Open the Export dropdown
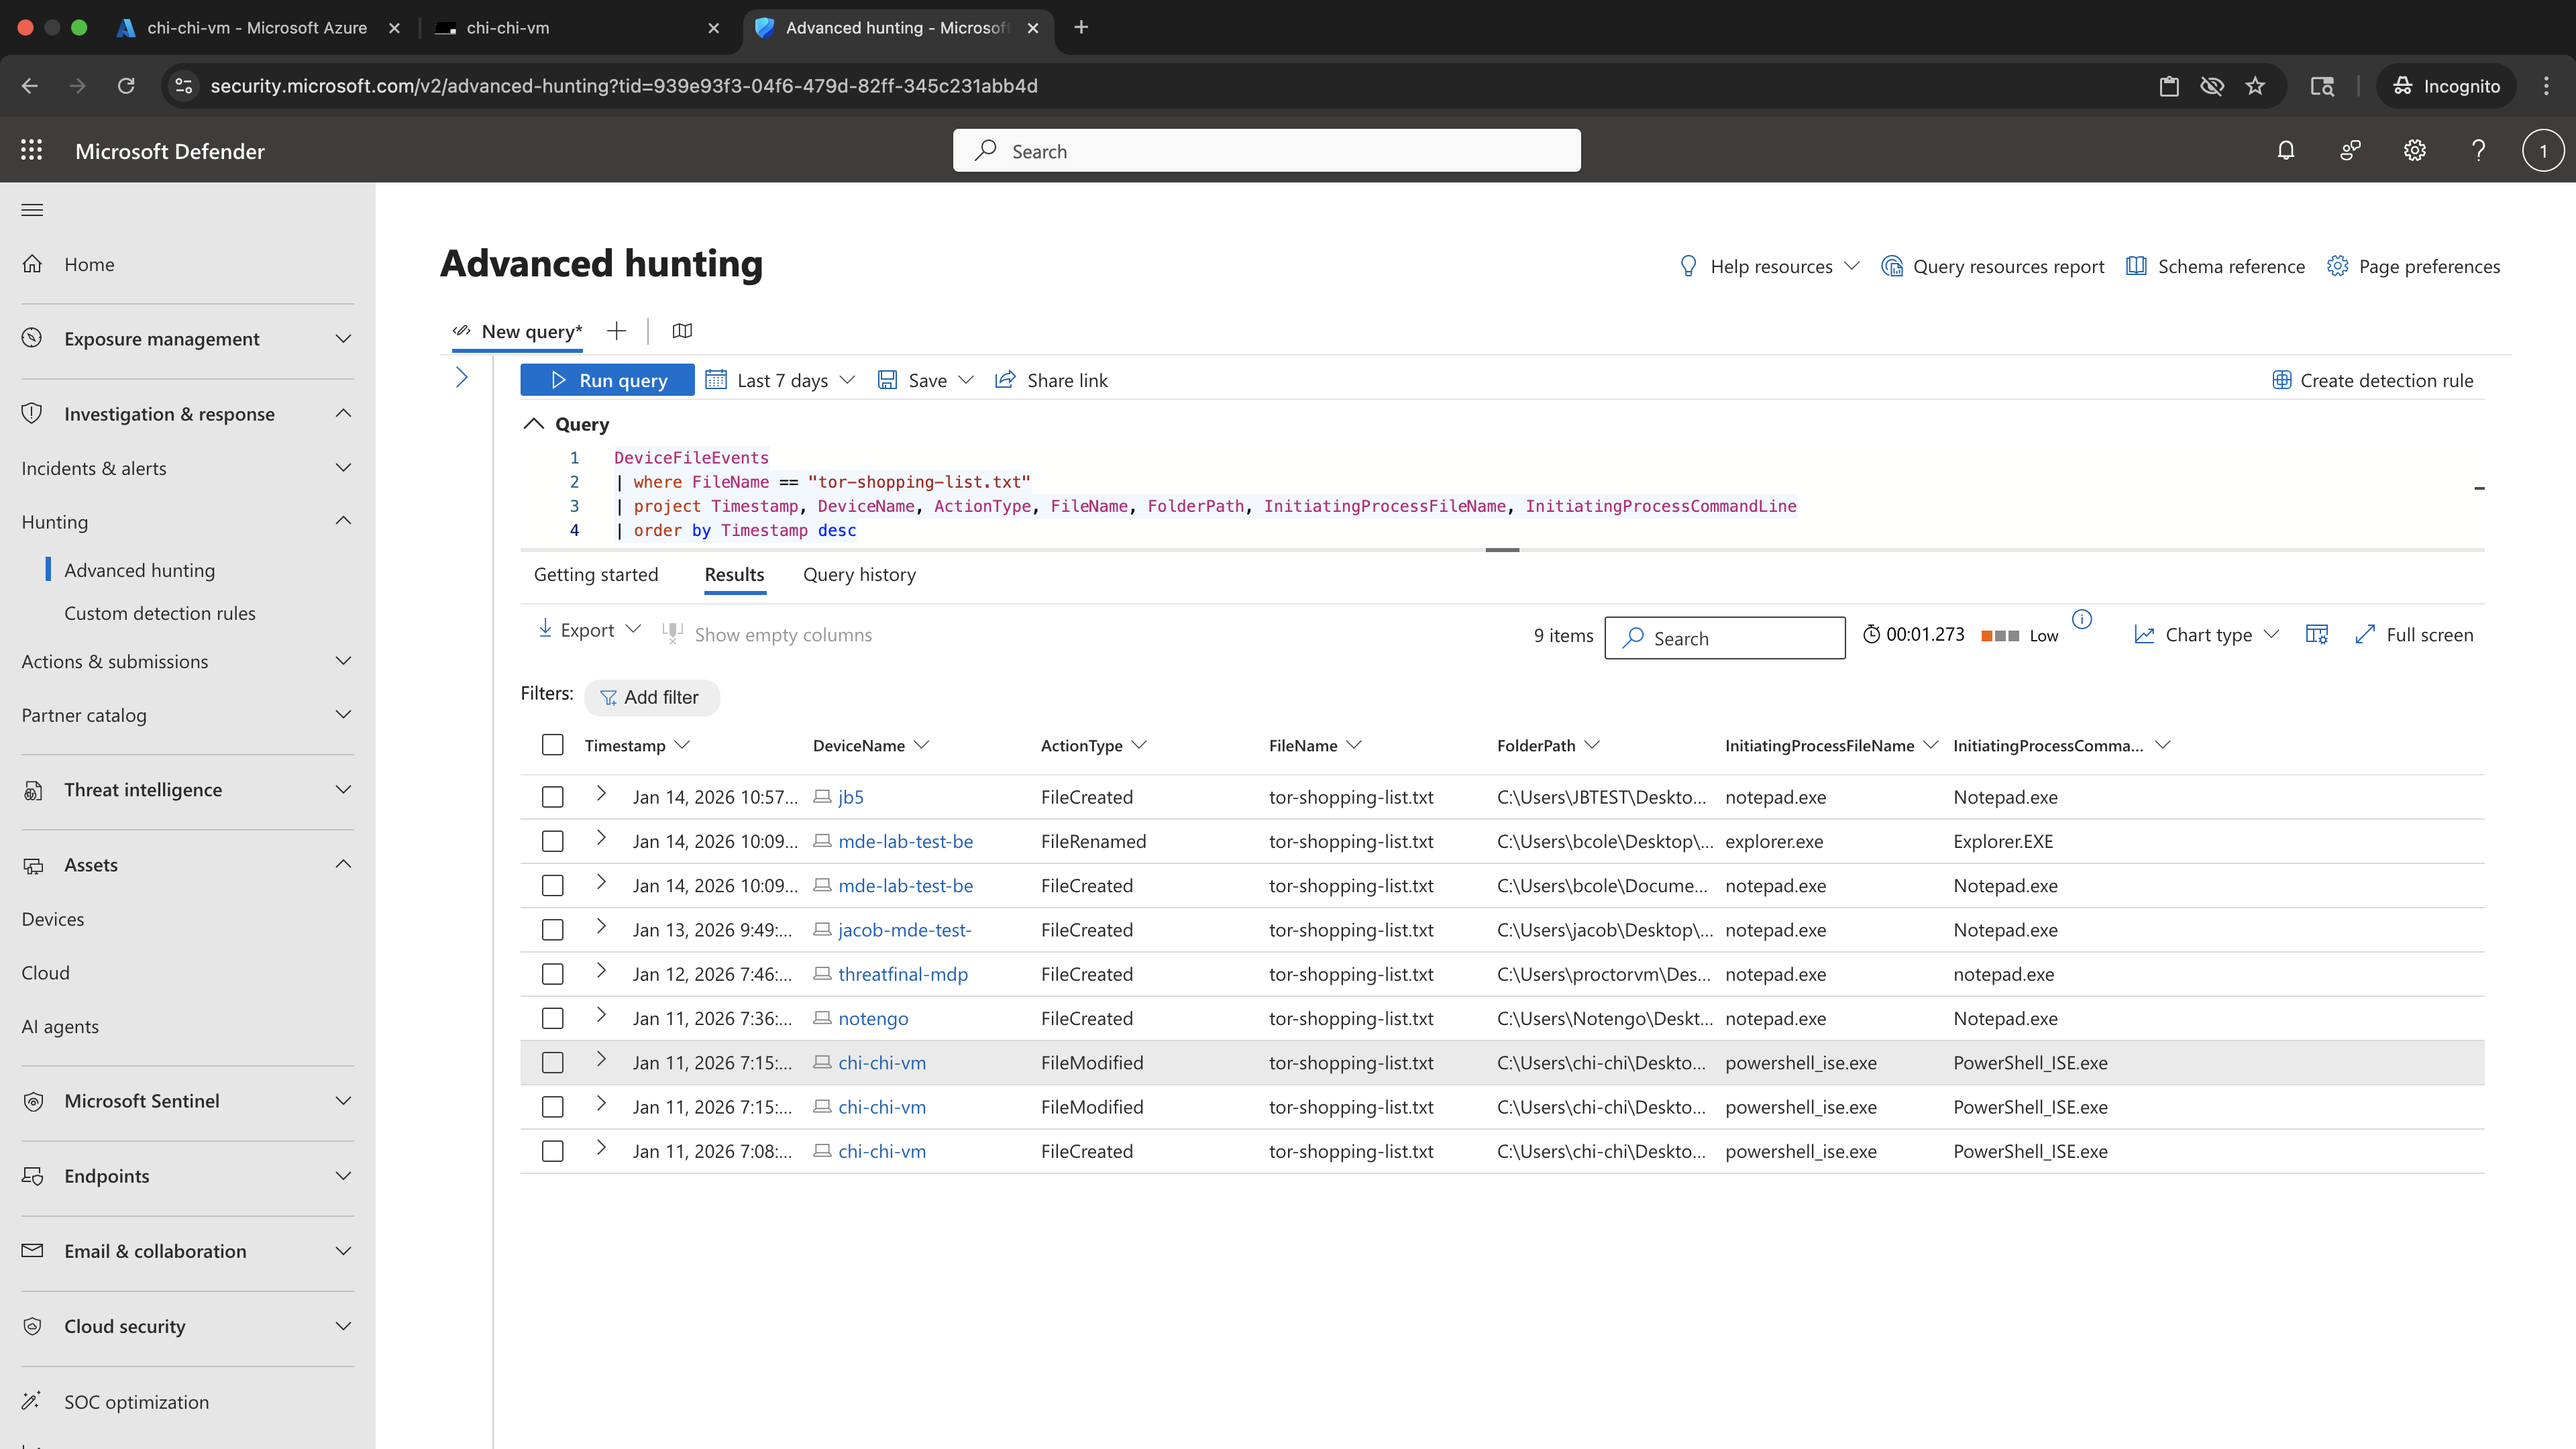Screen dimensions: 2576x1449 point(589,630)
